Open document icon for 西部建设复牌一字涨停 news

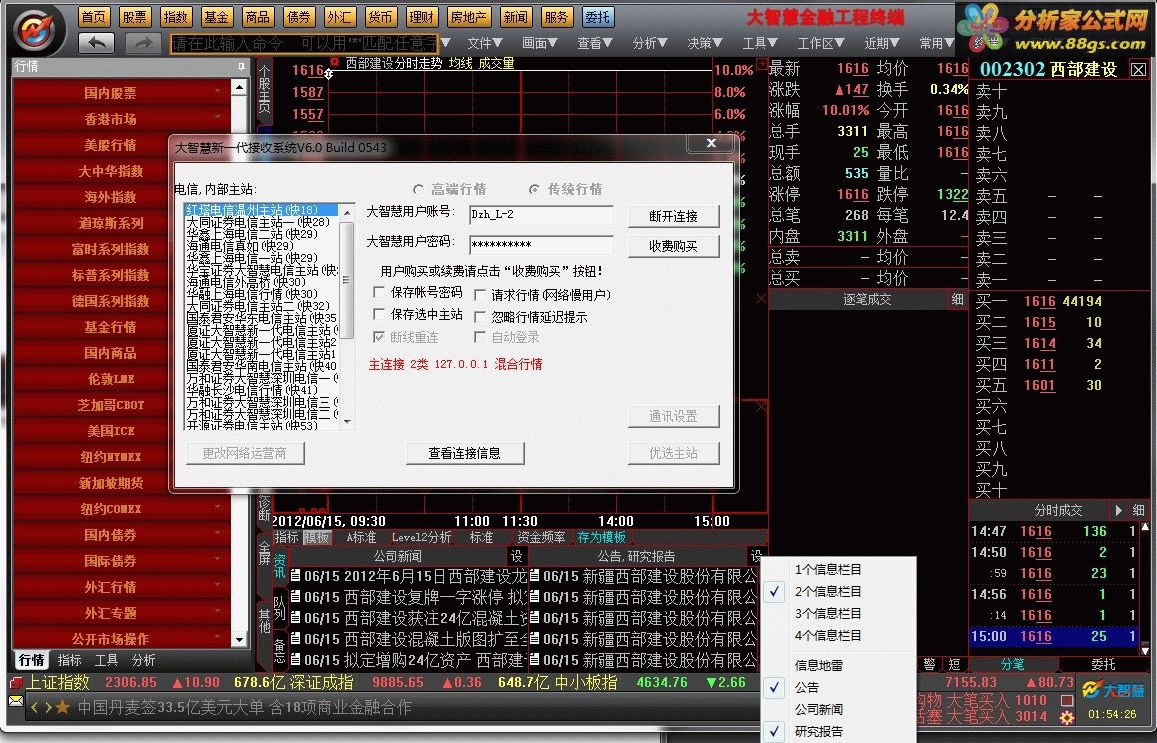pyautogui.click(x=295, y=596)
